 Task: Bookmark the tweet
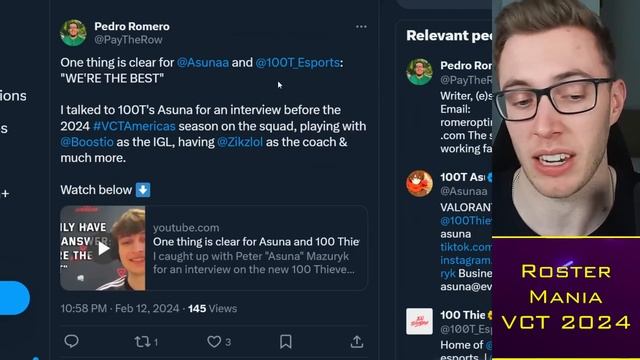pos(286,341)
